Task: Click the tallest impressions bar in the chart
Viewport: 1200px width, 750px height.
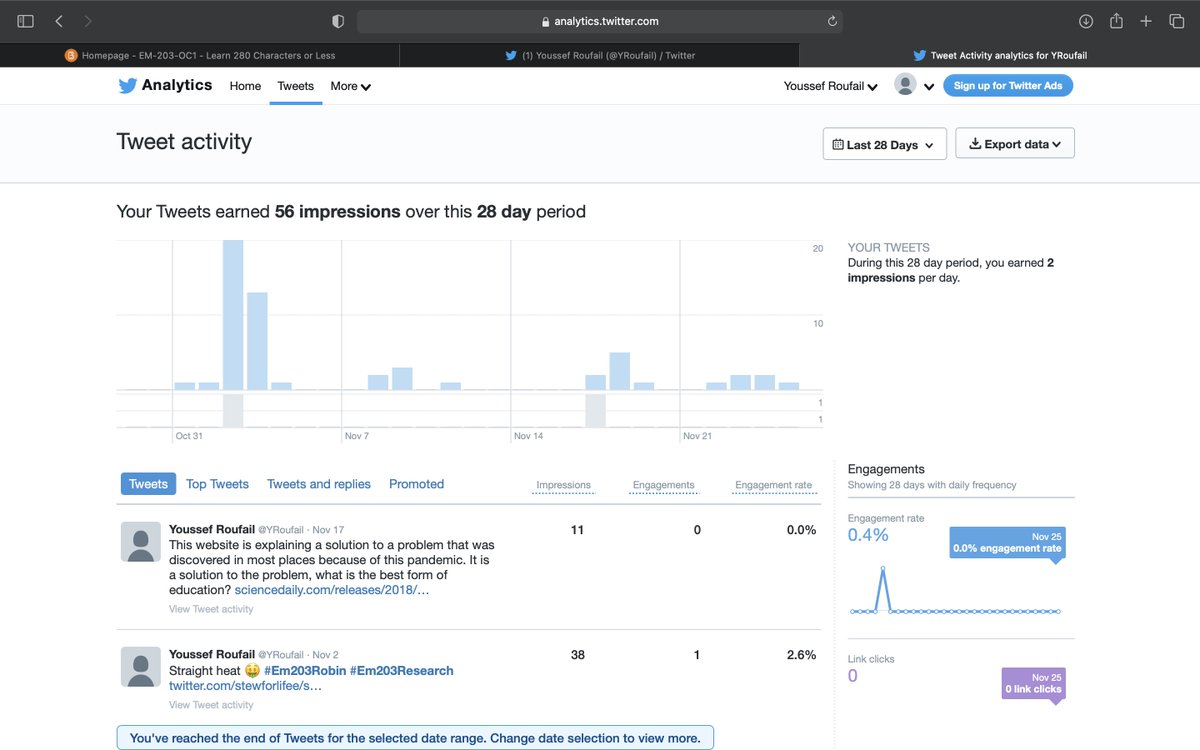Action: pyautogui.click(x=233, y=315)
